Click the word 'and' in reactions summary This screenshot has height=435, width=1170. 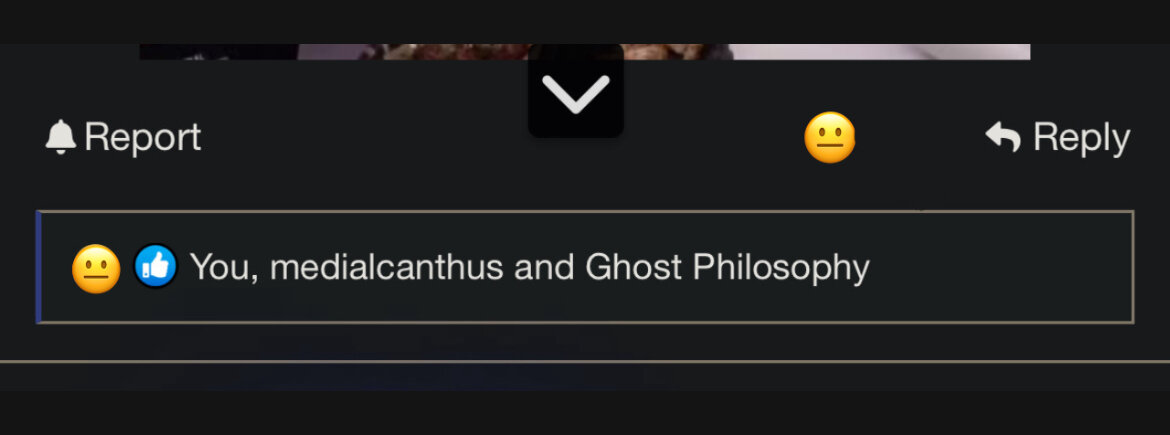(544, 267)
